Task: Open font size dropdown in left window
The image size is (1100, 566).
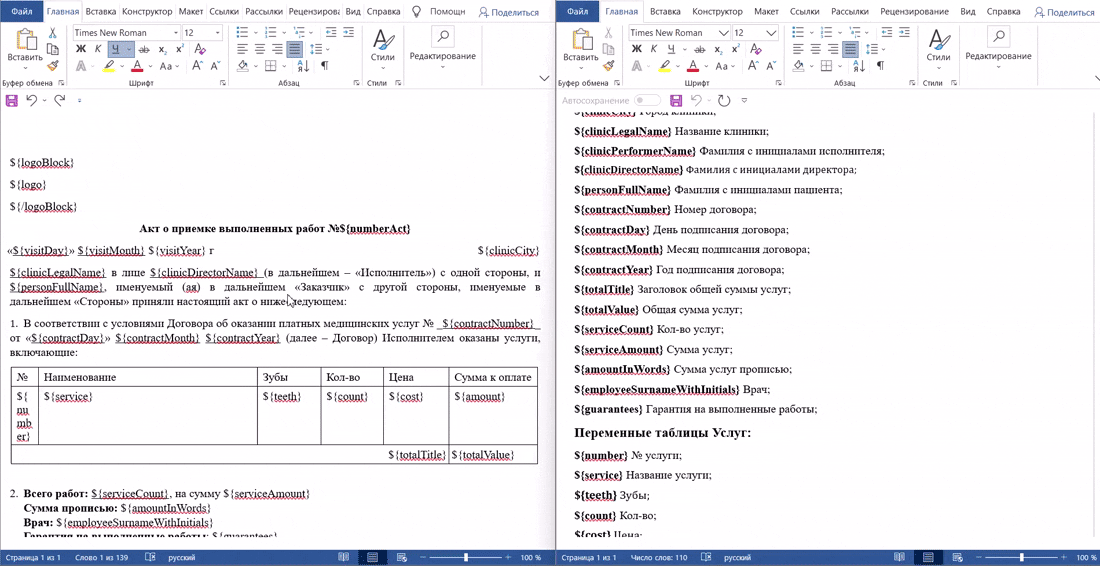Action: click(218, 32)
